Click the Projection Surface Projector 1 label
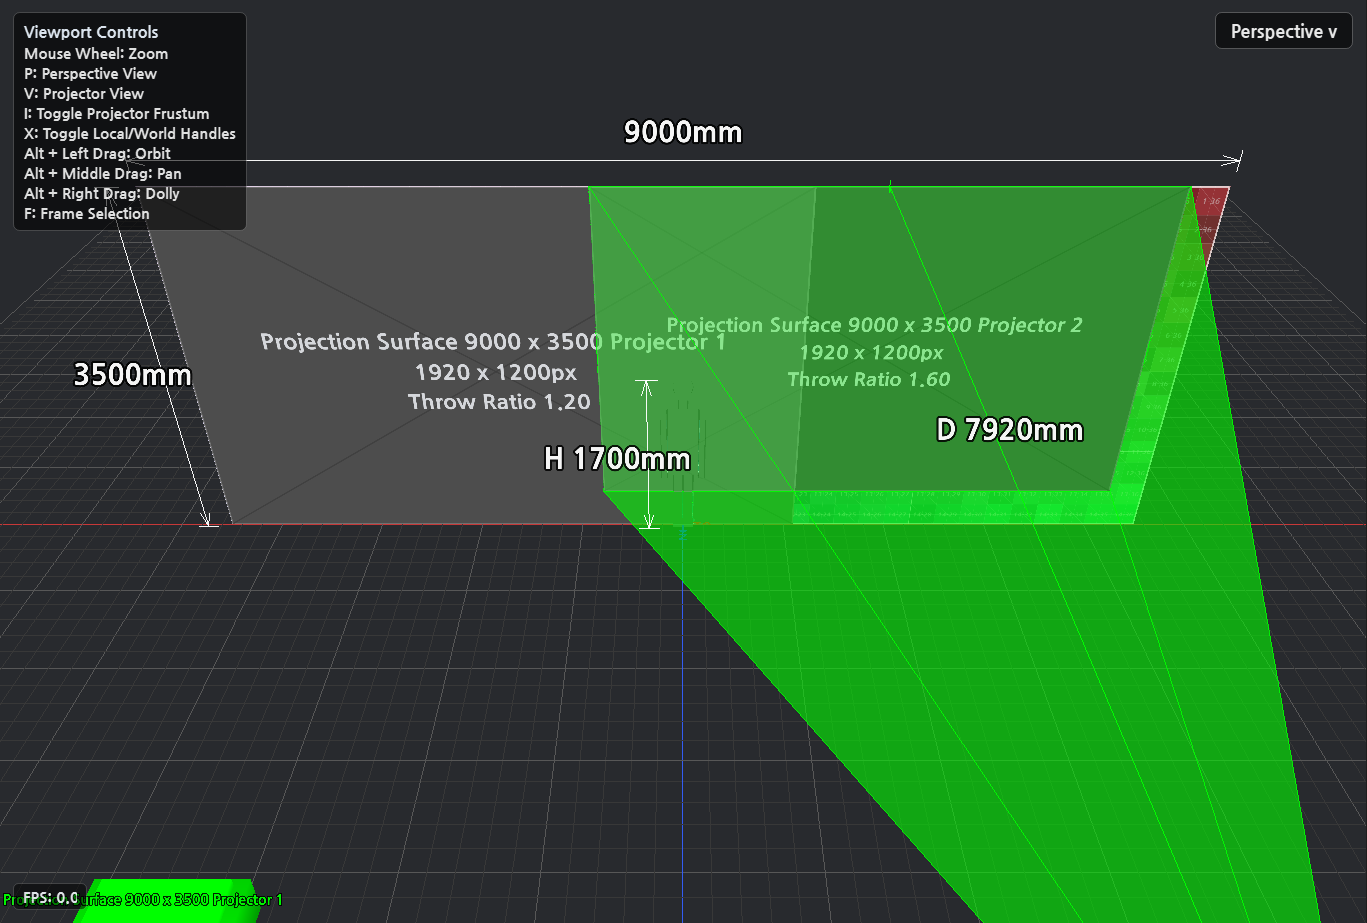 coord(493,342)
